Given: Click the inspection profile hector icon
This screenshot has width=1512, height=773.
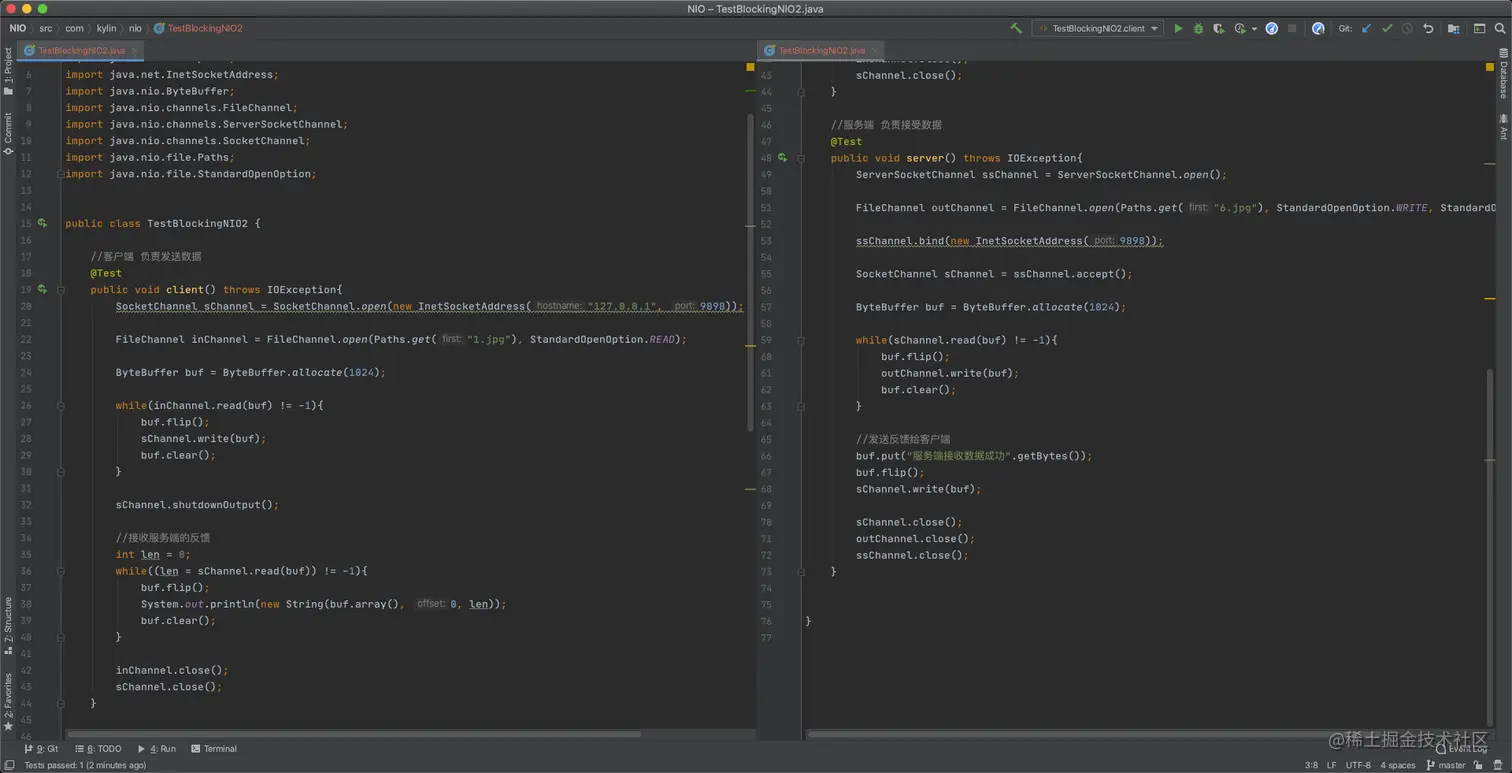Looking at the screenshot, I should click(x=1498, y=766).
